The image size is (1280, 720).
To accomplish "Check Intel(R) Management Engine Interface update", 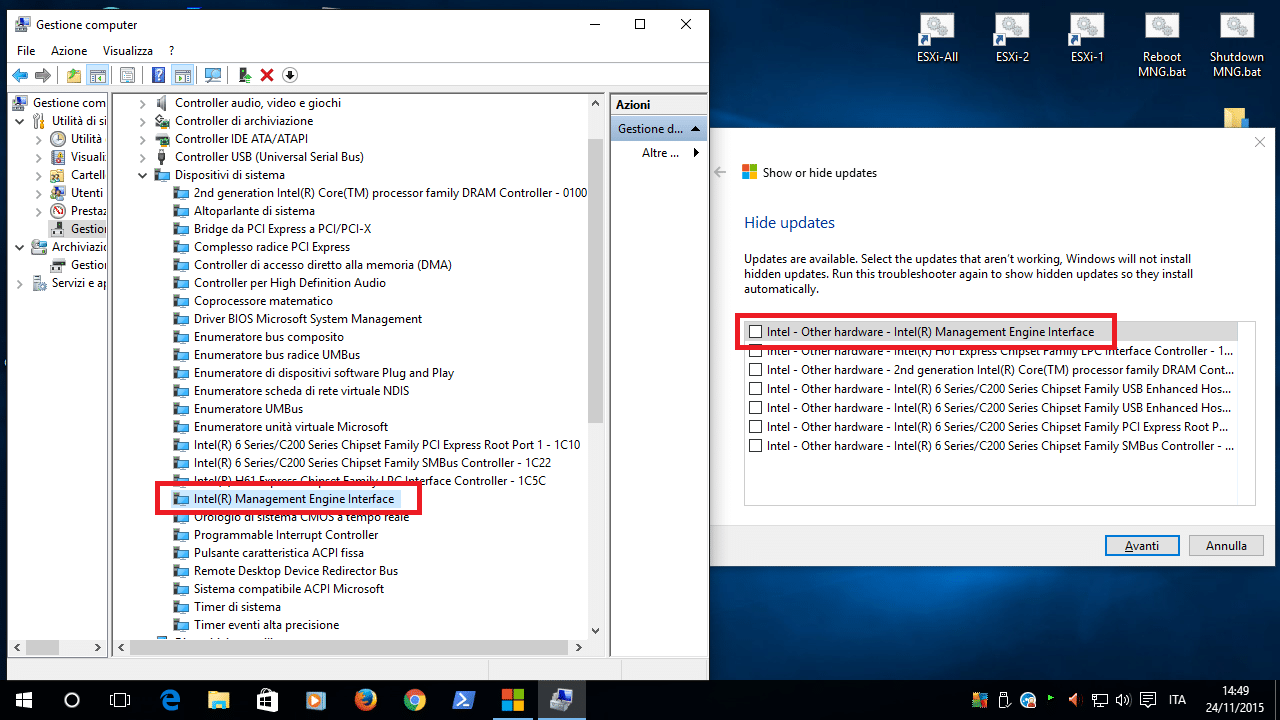I will [755, 332].
